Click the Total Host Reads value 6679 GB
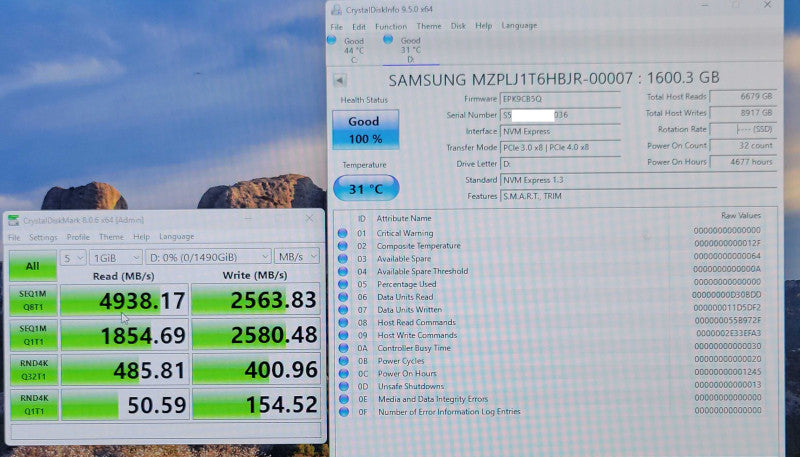Screen dimensions: 800x457 pyautogui.click(x=743, y=96)
